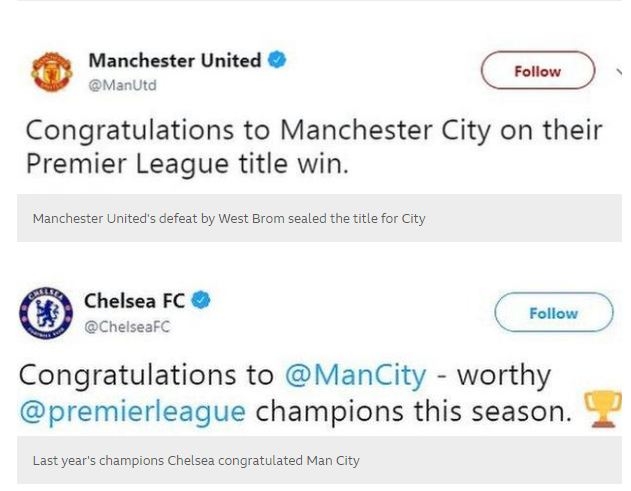Click the Manchester United crest avatar
Image resolution: width=631 pixels, height=491 pixels.
click(50, 72)
